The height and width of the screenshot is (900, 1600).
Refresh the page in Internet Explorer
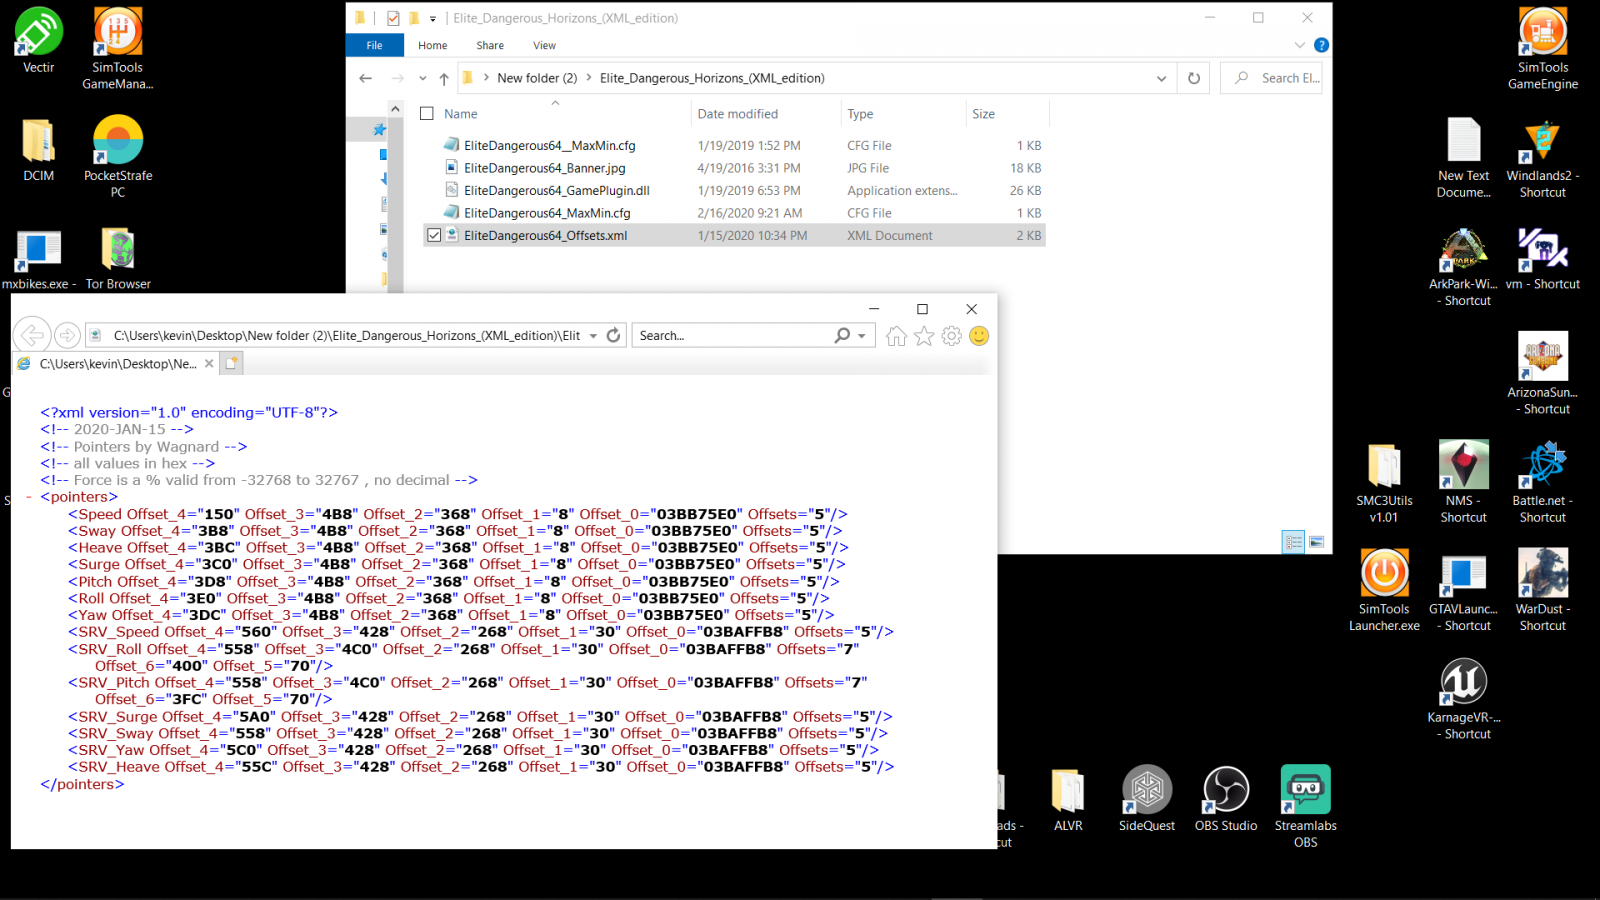point(614,336)
